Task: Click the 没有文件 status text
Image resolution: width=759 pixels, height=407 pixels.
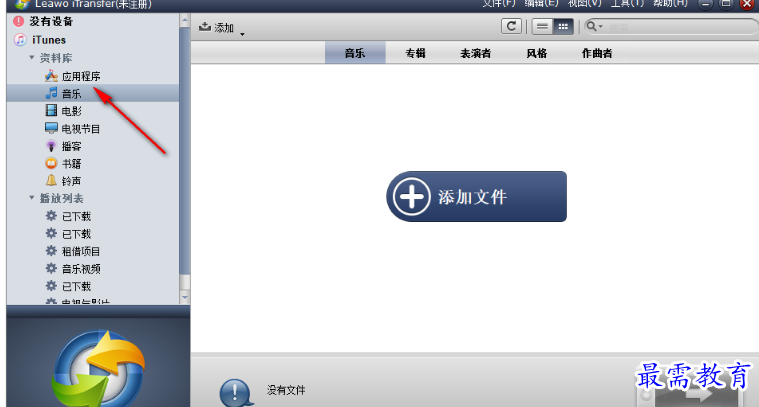Action: (286, 390)
